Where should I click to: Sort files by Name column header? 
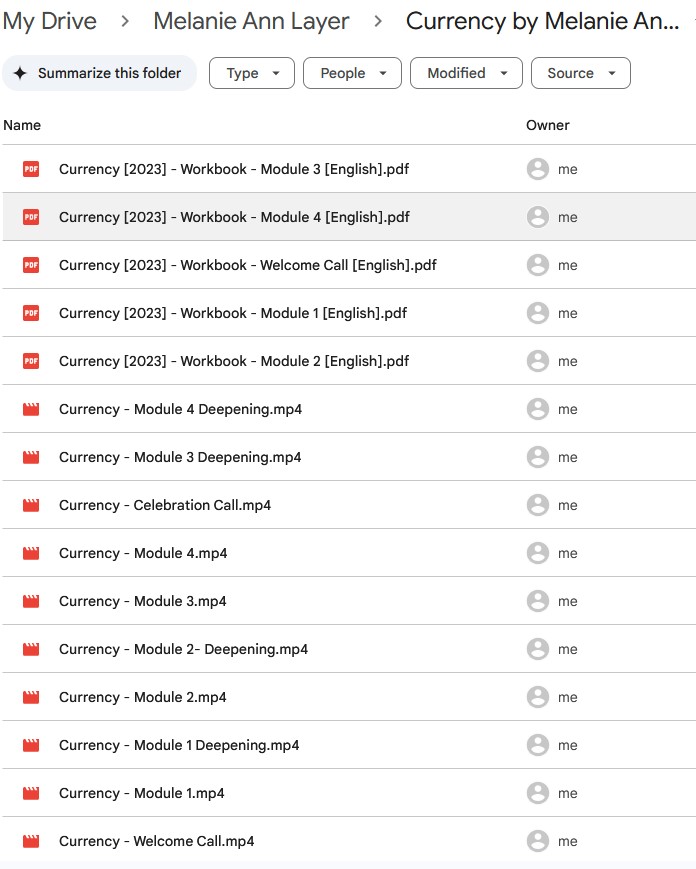(22, 125)
